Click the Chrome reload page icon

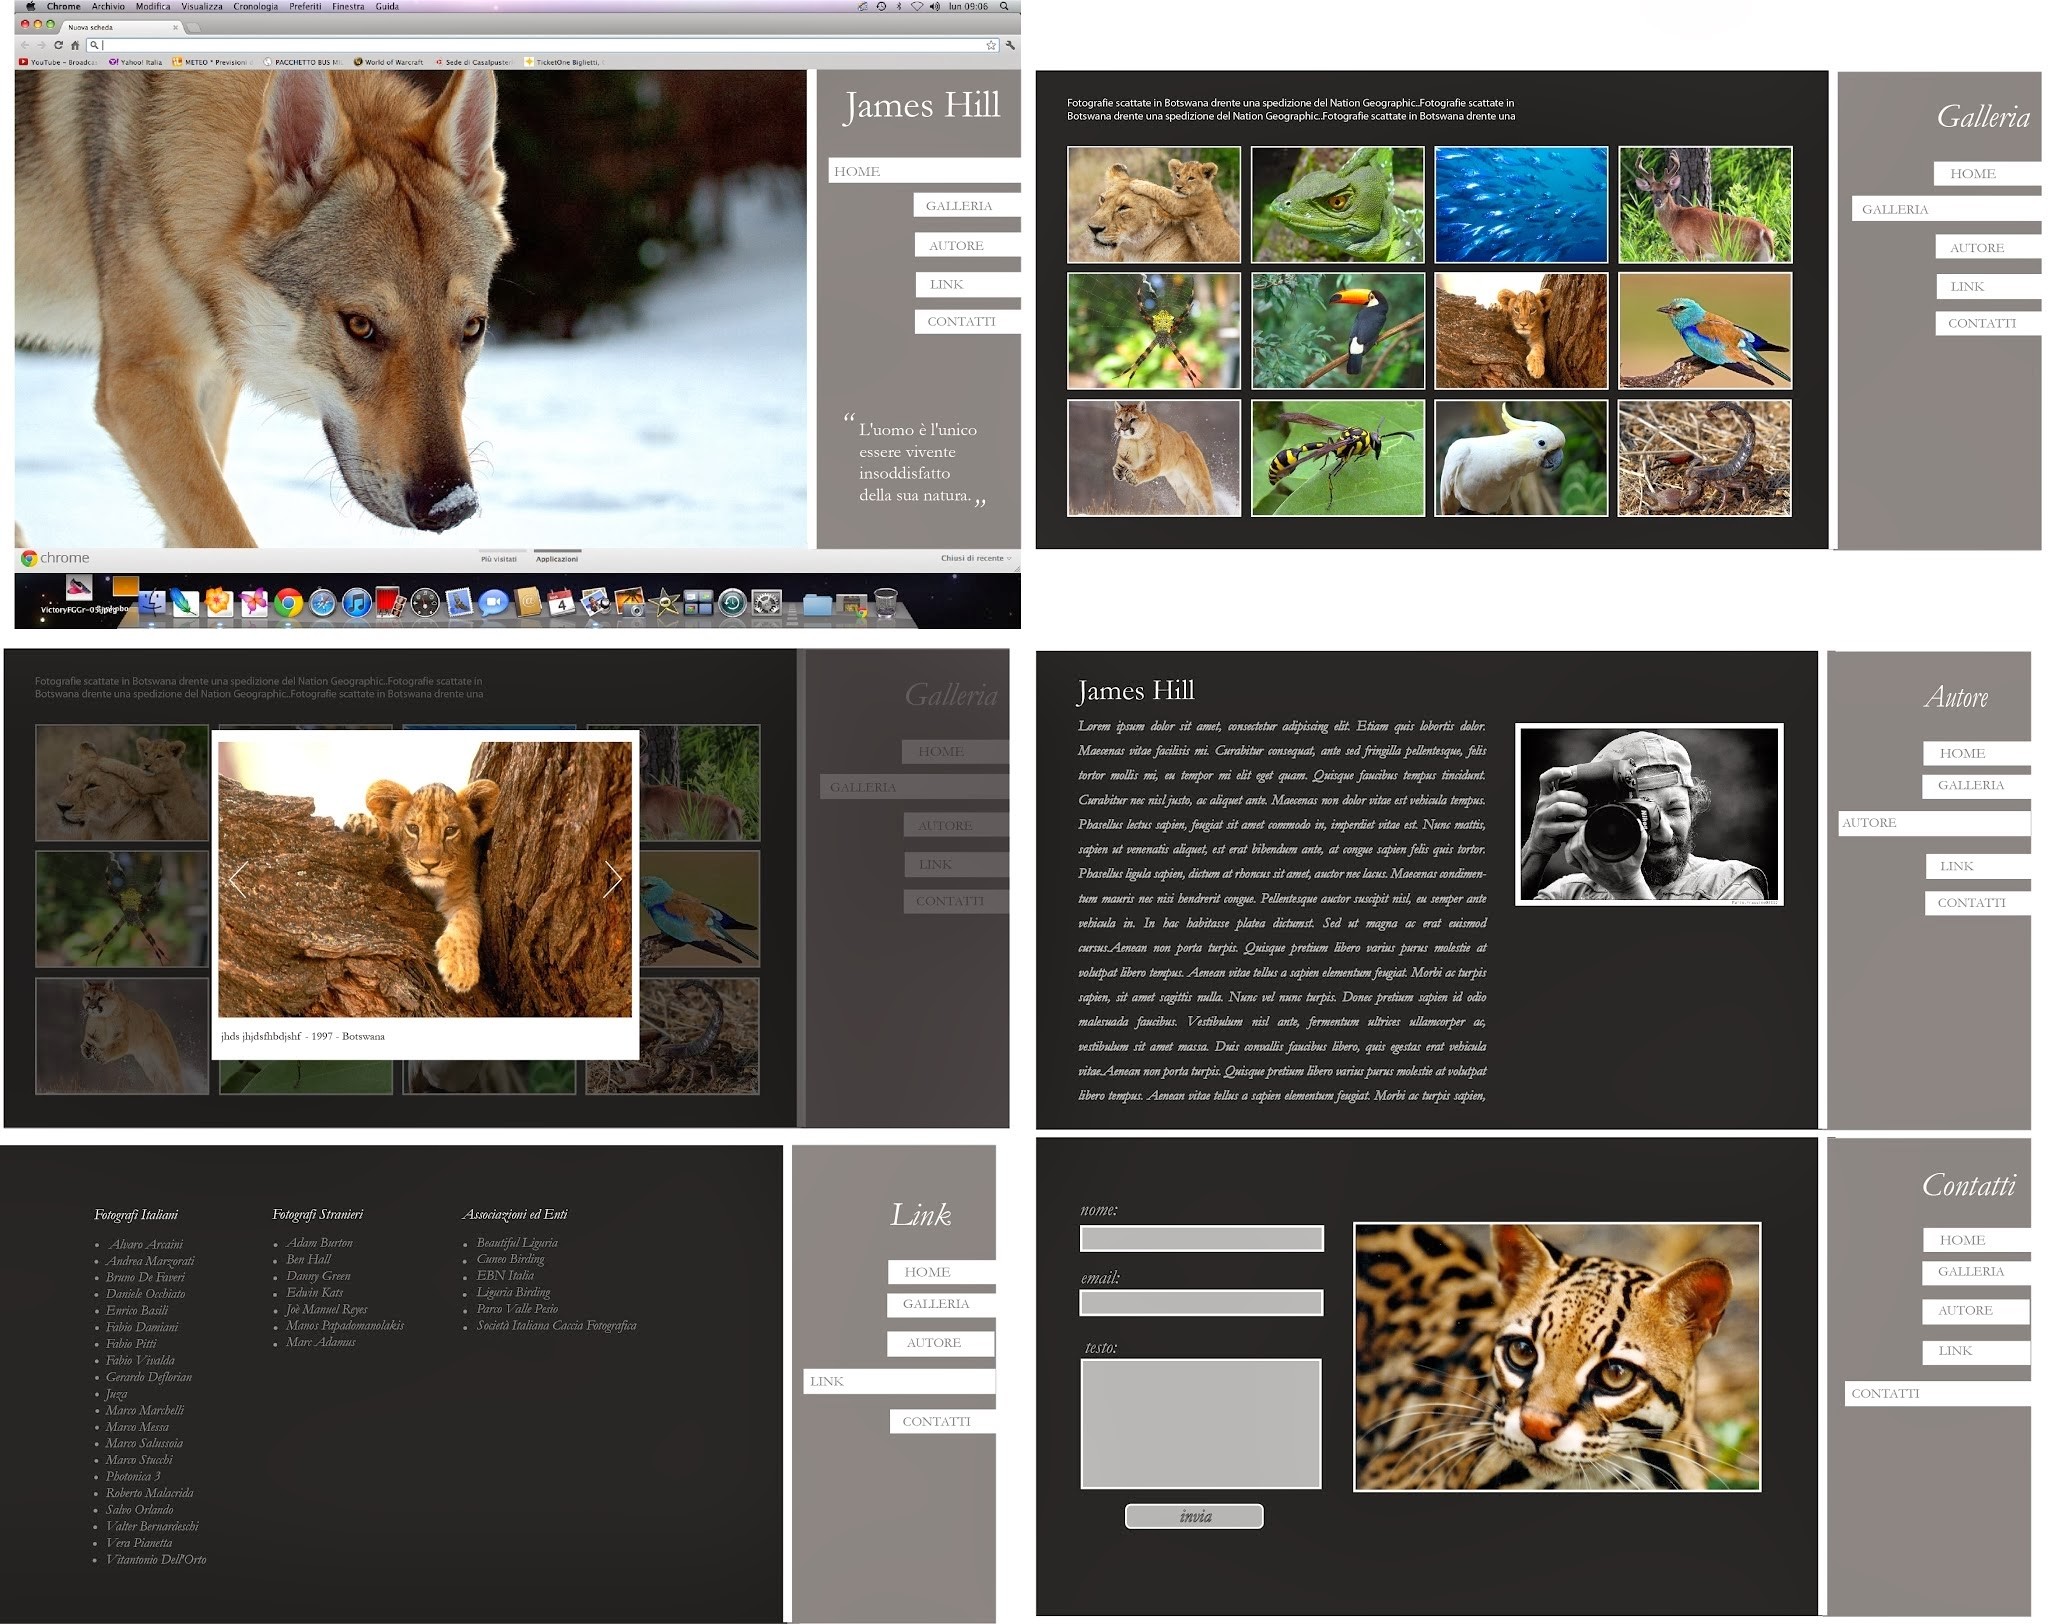click(x=58, y=45)
